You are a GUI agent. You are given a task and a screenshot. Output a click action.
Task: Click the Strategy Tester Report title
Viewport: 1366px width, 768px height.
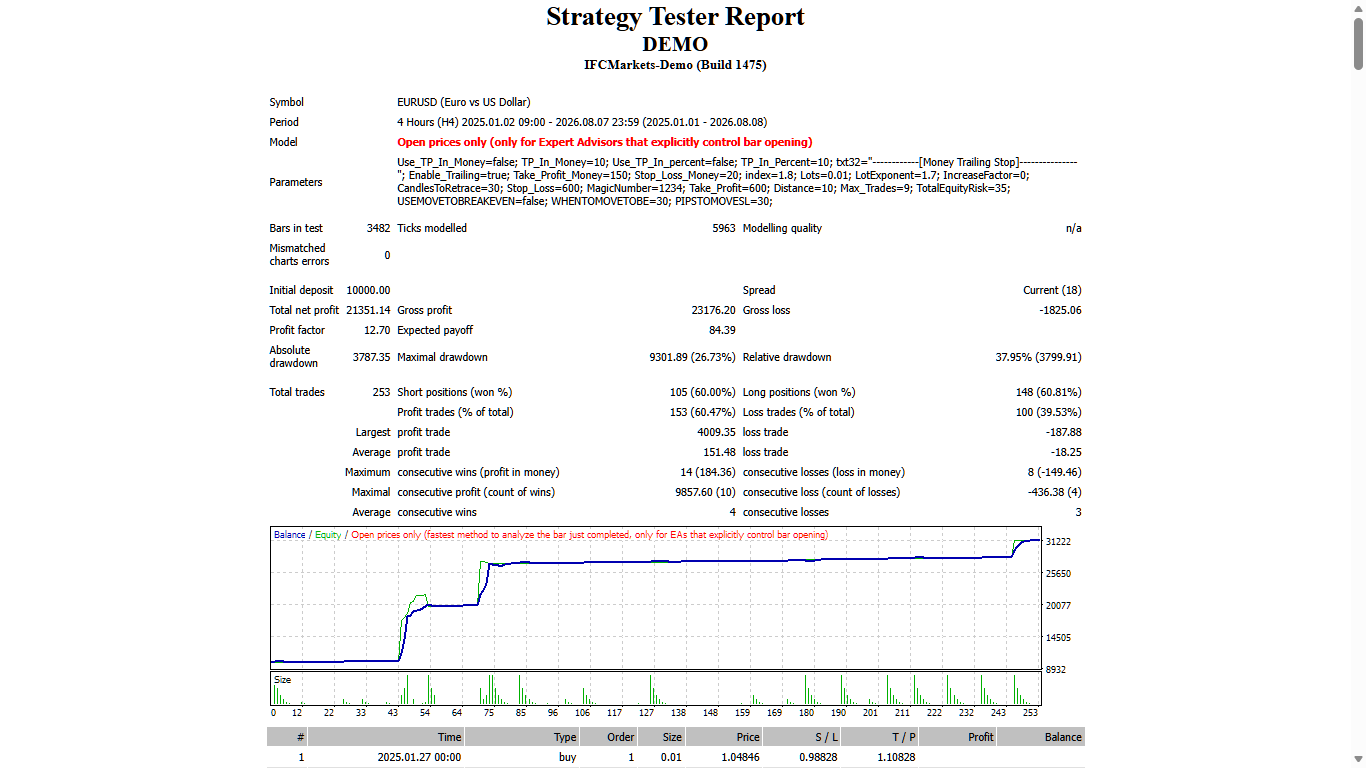[x=675, y=17]
